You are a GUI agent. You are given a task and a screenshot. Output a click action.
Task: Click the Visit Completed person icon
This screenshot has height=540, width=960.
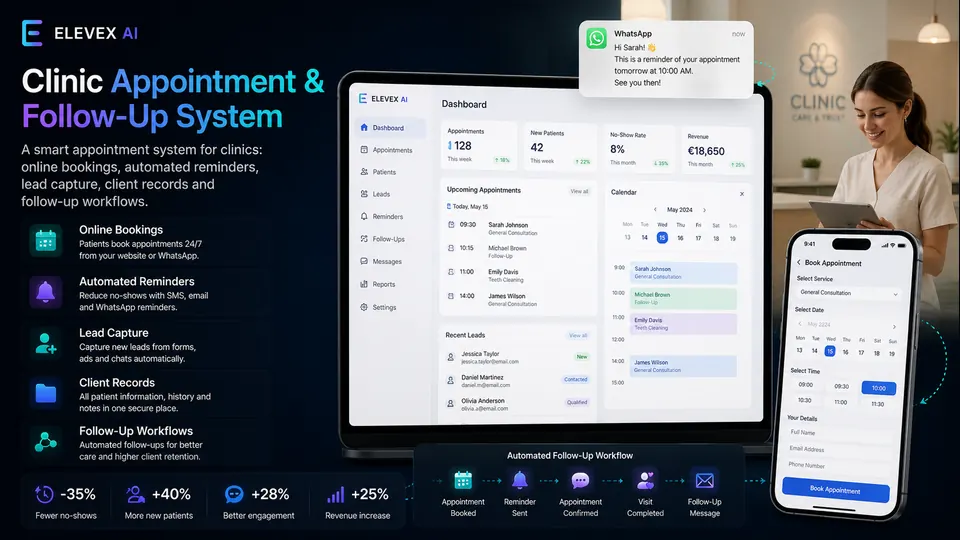[x=645, y=481]
